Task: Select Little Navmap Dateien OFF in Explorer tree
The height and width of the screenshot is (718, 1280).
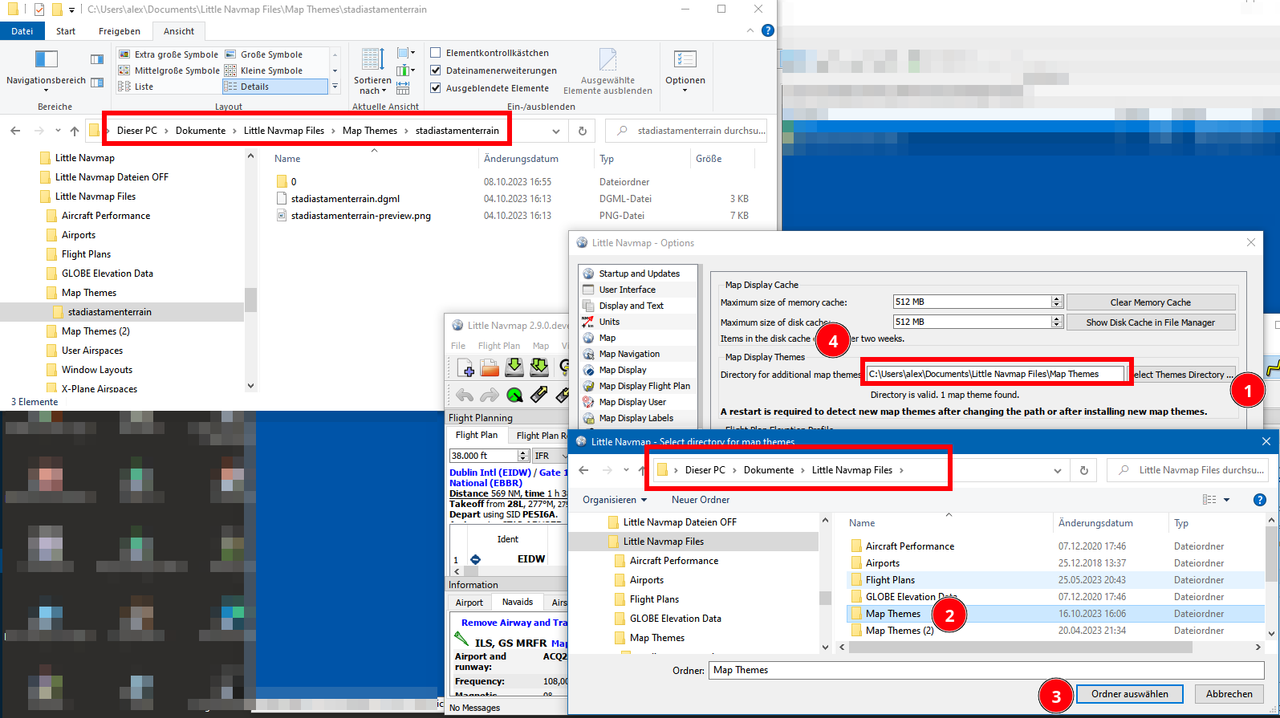Action: [x=111, y=177]
